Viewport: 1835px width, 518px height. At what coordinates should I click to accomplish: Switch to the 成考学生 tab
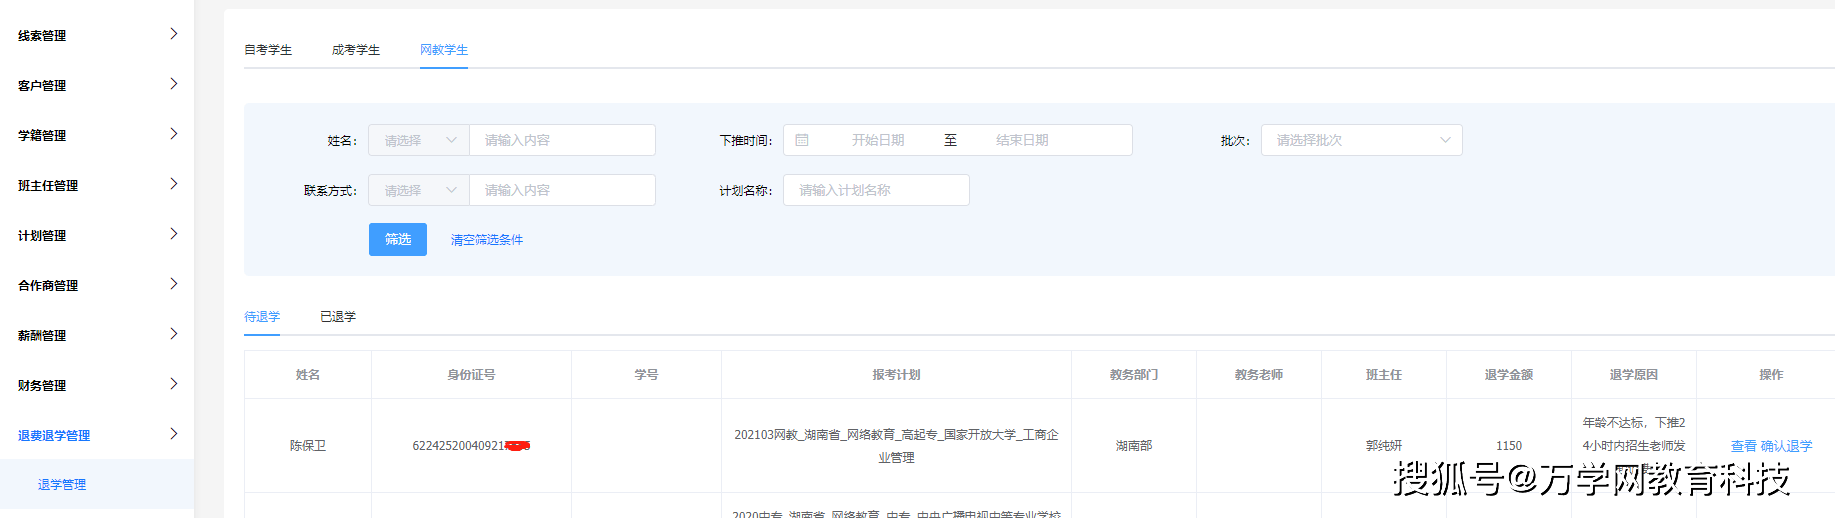coord(356,50)
